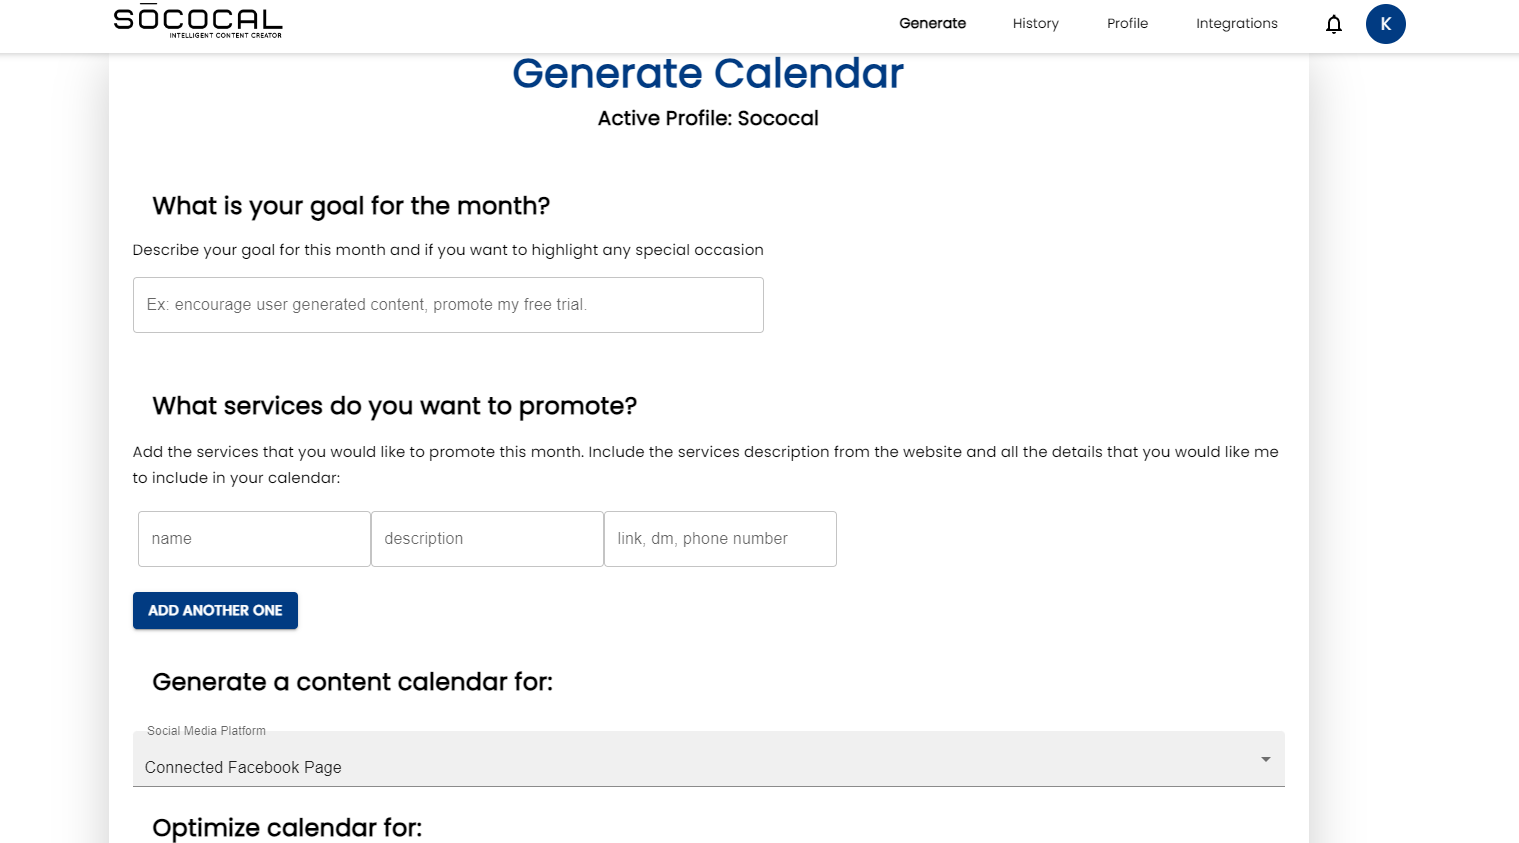This screenshot has height=843, width=1519.
Task: Open the History page
Action: pyautogui.click(x=1035, y=23)
